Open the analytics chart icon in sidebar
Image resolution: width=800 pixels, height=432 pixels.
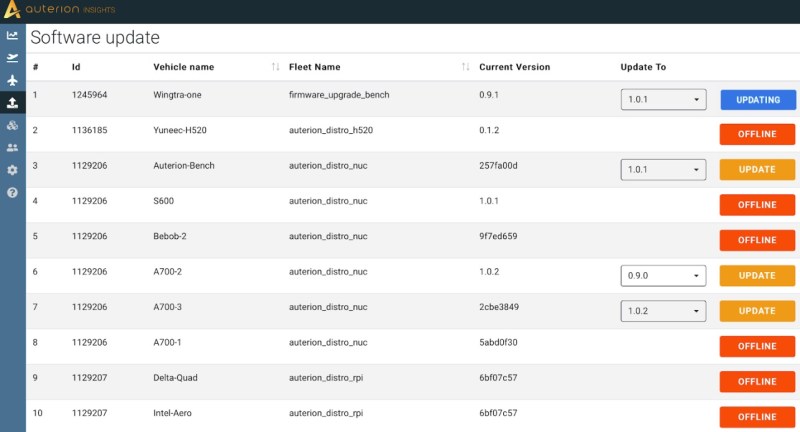[x=12, y=35]
